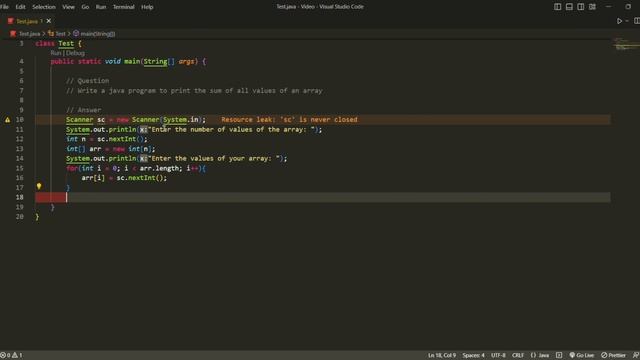Image resolution: width=640 pixels, height=360 pixels.
Task: Restore the VS Code window size
Action: click(628, 7)
